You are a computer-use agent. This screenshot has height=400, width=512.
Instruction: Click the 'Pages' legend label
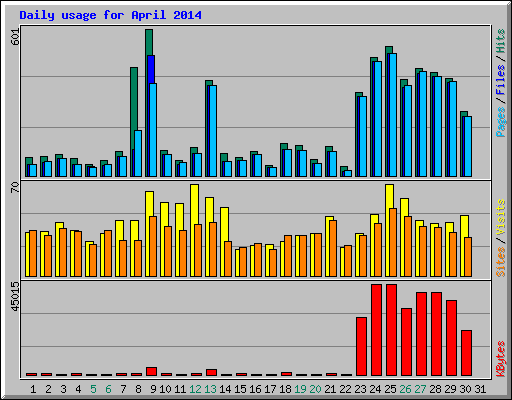pyautogui.click(x=501, y=122)
